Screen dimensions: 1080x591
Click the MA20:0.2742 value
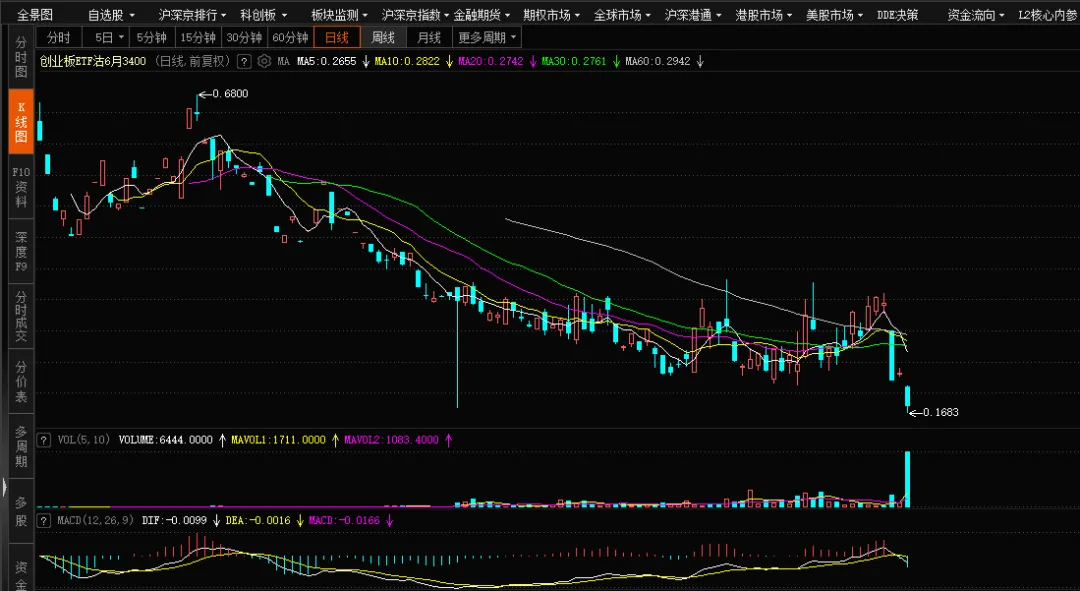click(491, 61)
